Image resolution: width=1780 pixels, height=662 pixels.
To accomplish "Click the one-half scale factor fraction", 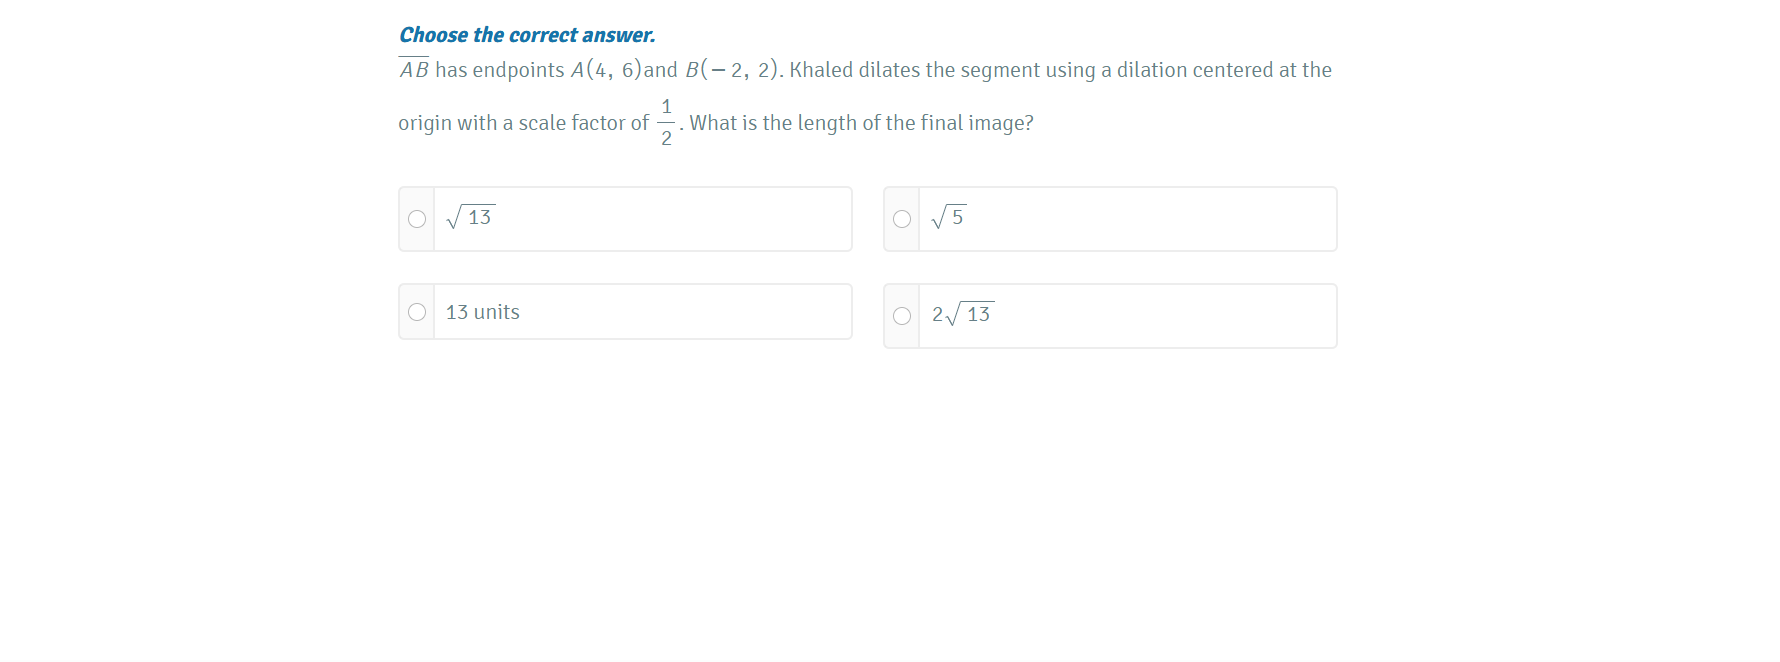I will click(666, 122).
